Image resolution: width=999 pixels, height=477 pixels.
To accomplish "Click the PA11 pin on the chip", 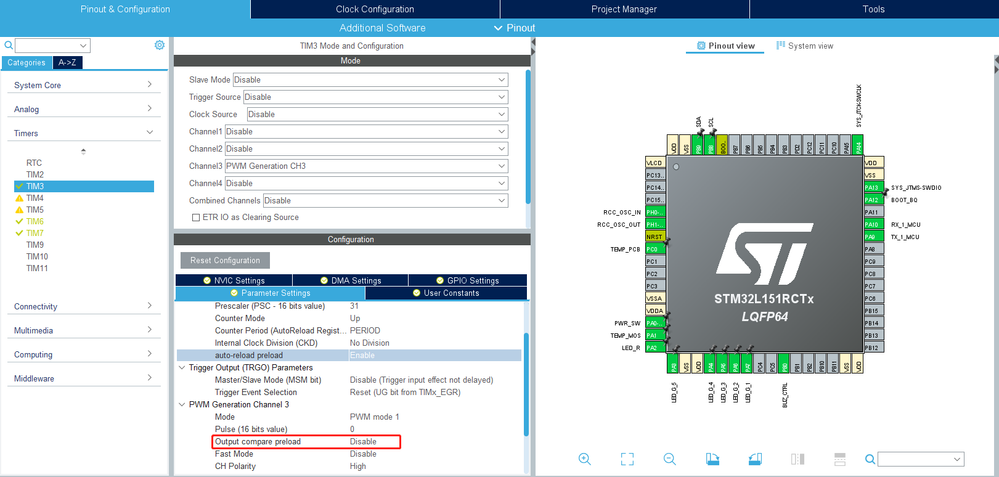I will pyautogui.click(x=873, y=212).
